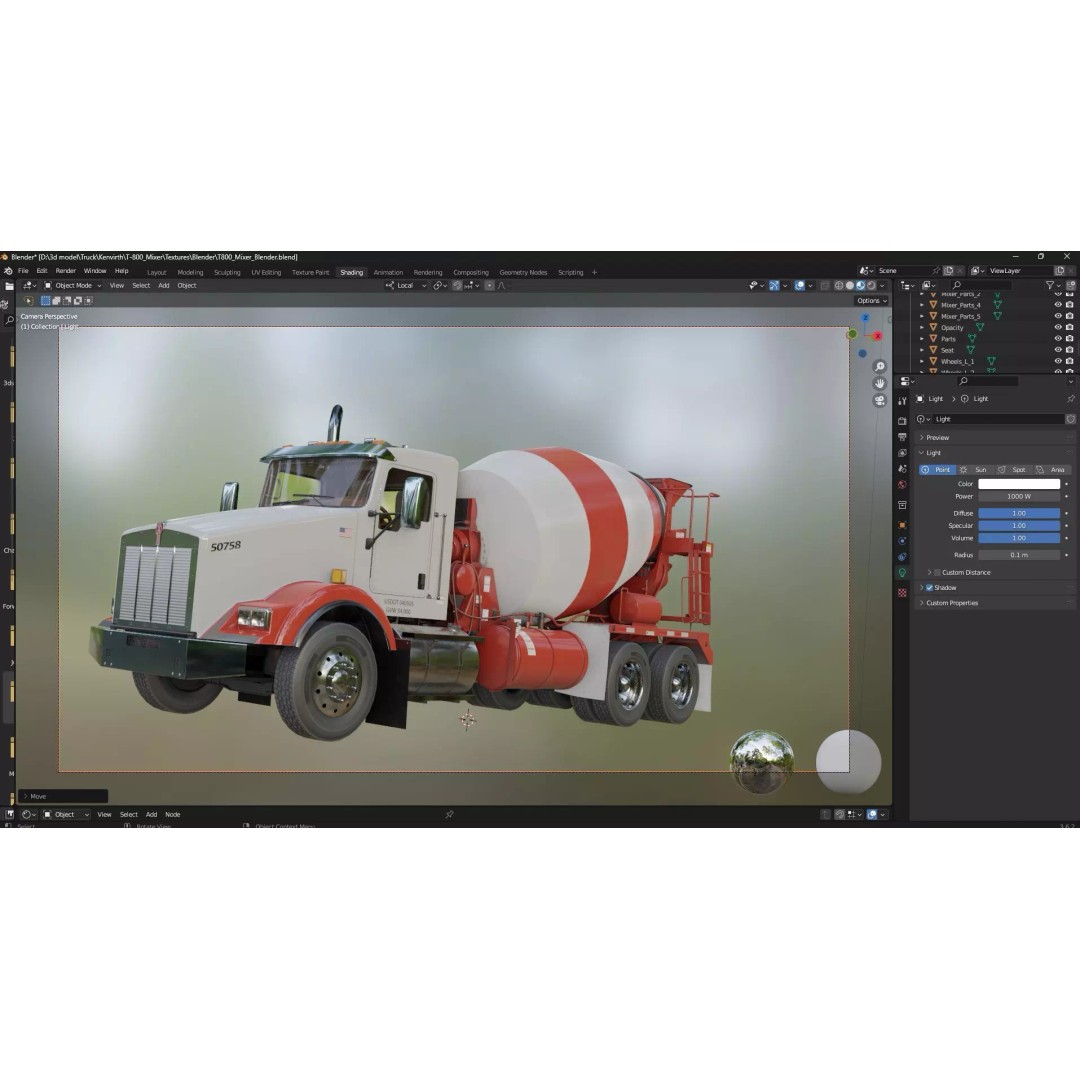The image size is (1080, 1080).
Task: Open the View Layer properties tab
Action: [x=902, y=453]
